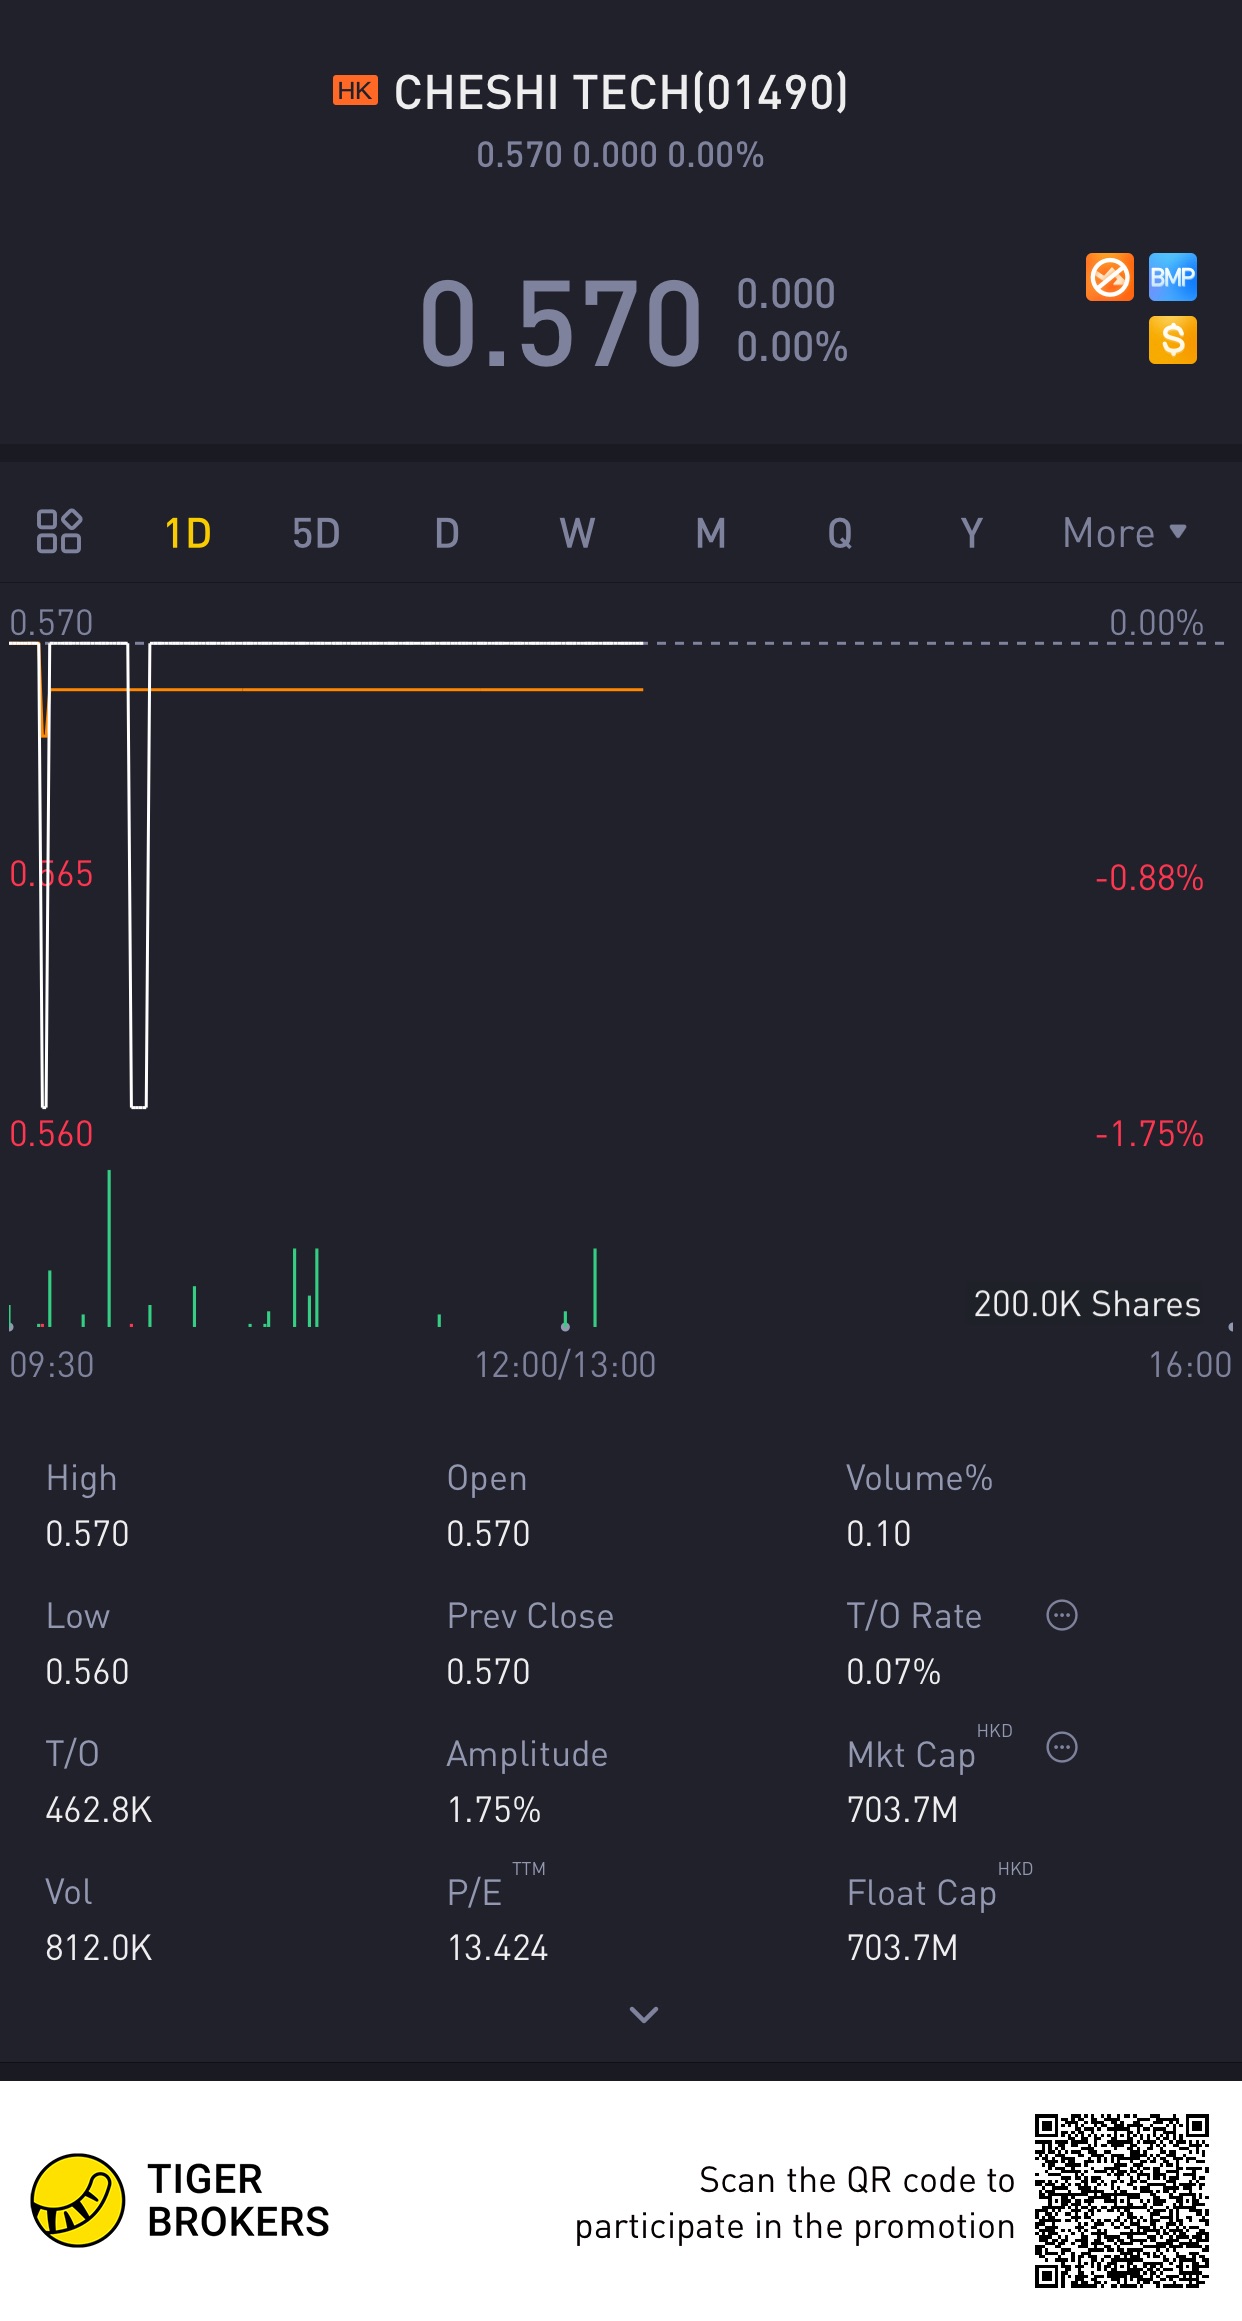Select the quarterly Q chart period
The width and height of the screenshot is (1242, 2321).
click(840, 533)
